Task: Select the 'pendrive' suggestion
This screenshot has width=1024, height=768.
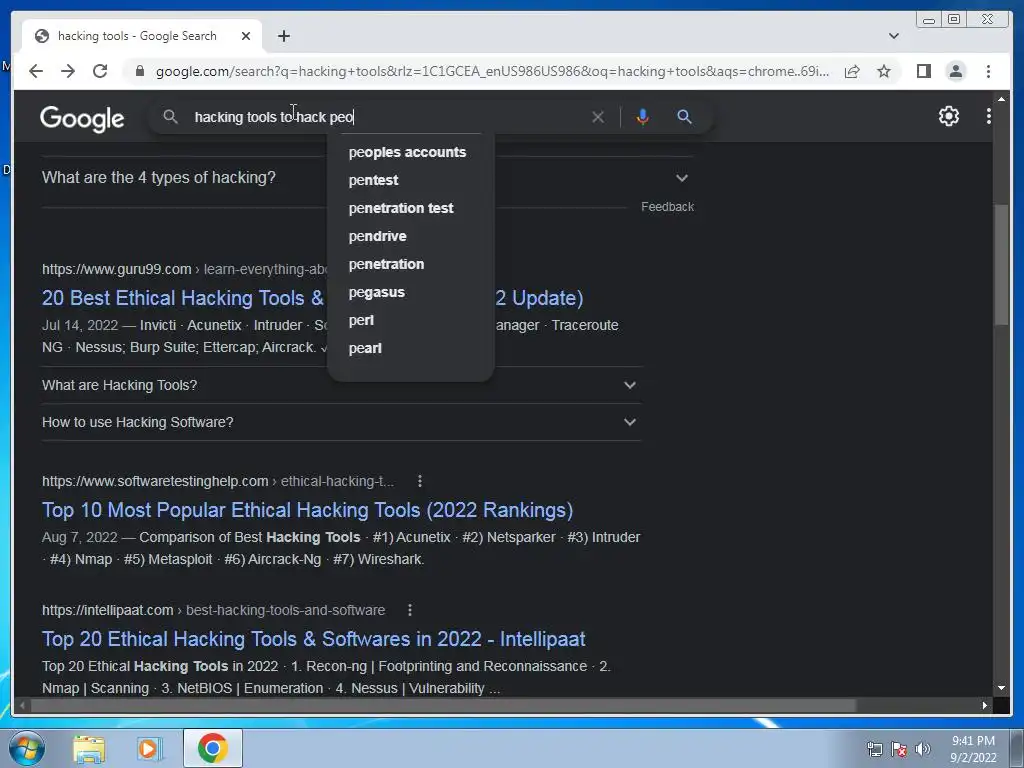Action: pyautogui.click(x=377, y=236)
